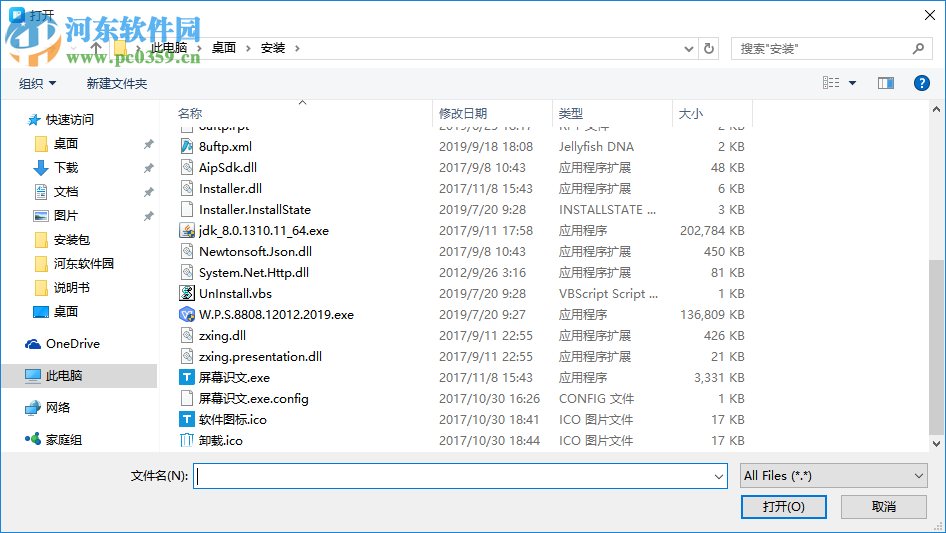Click the 家庭组 homegroup icon
This screenshot has height=533, width=946.
(x=33, y=439)
